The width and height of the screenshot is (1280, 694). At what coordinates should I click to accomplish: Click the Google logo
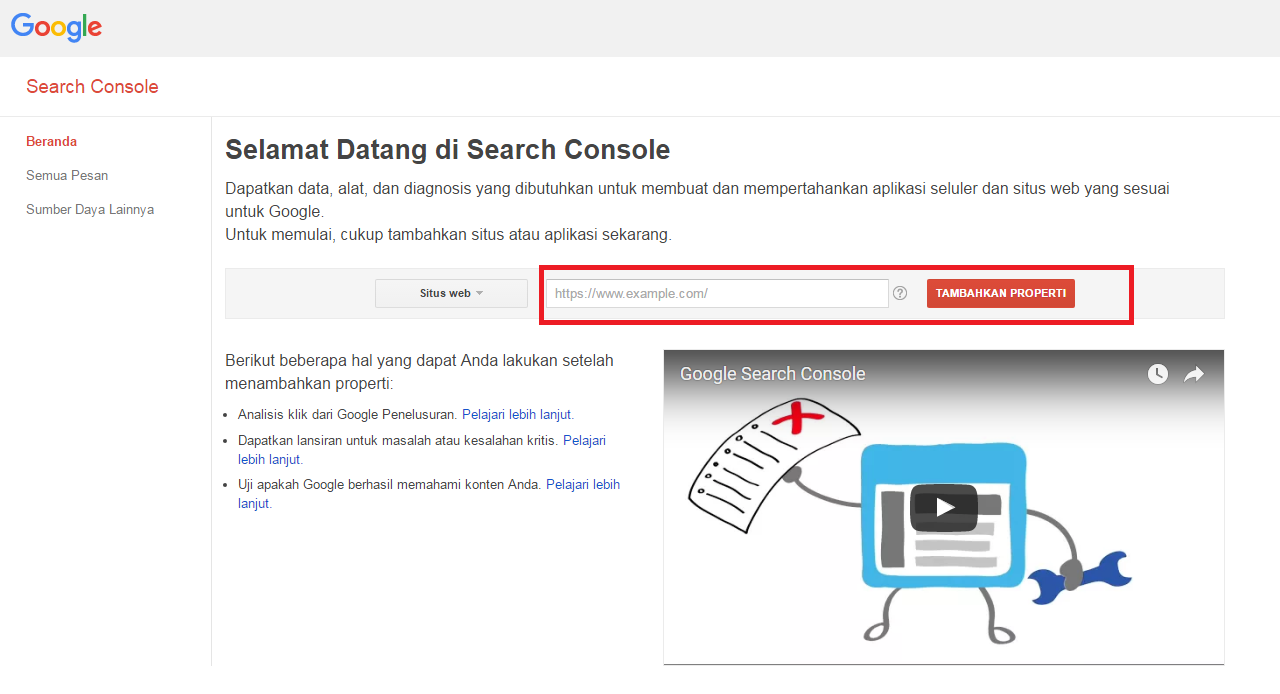56,27
